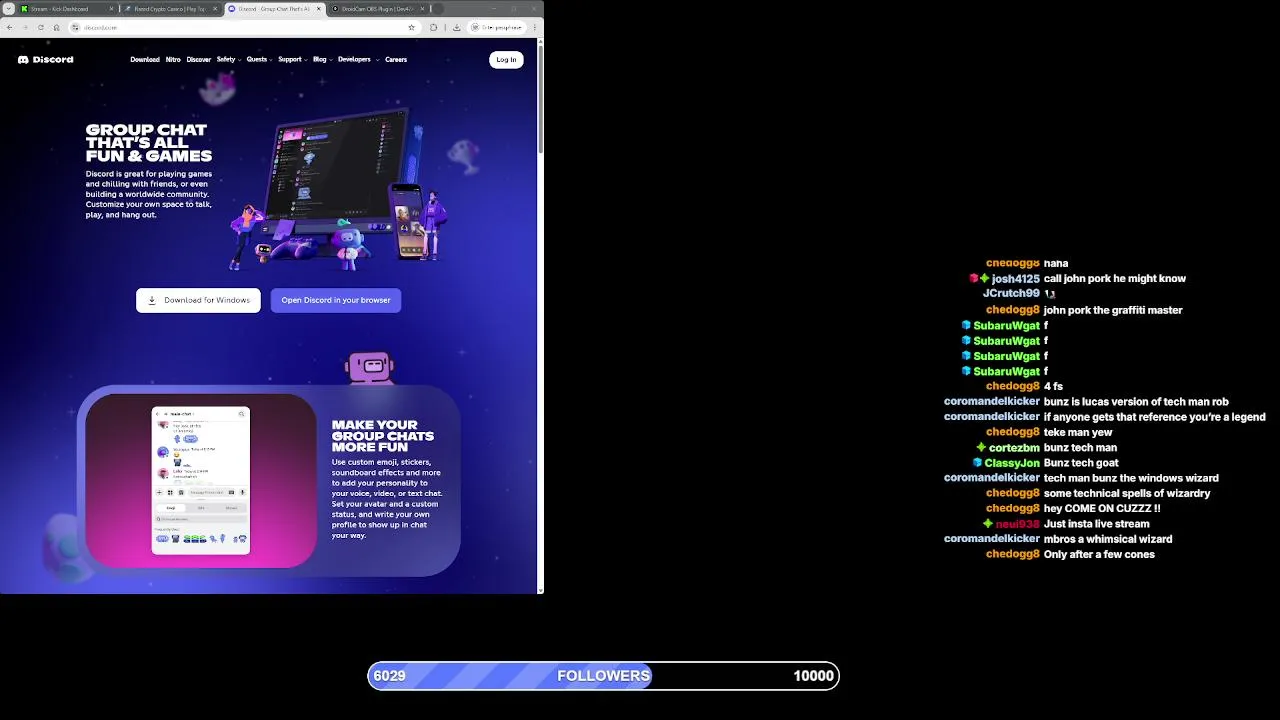Screen dimensions: 1280x720
Task: Click the site info icon in address bar
Action: (75, 27)
